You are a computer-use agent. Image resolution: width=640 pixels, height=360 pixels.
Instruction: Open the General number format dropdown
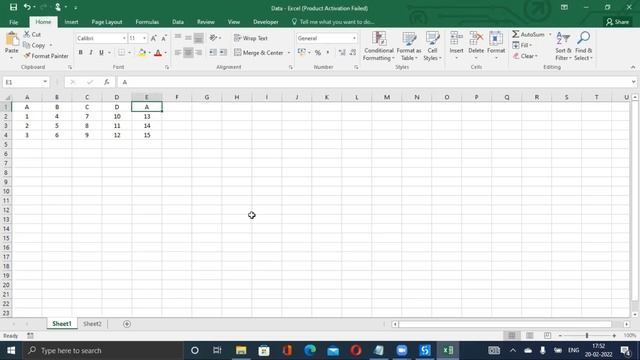click(x=354, y=38)
